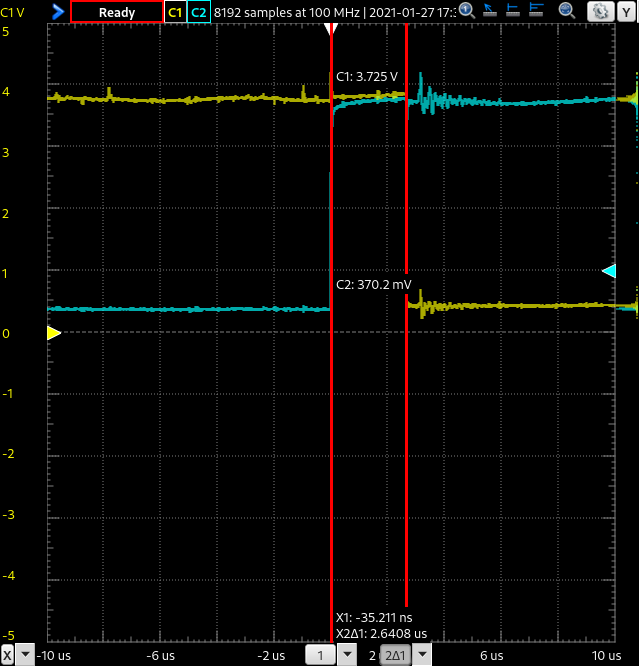
Task: Open the X axis dropdown arrow
Action: [26, 656]
